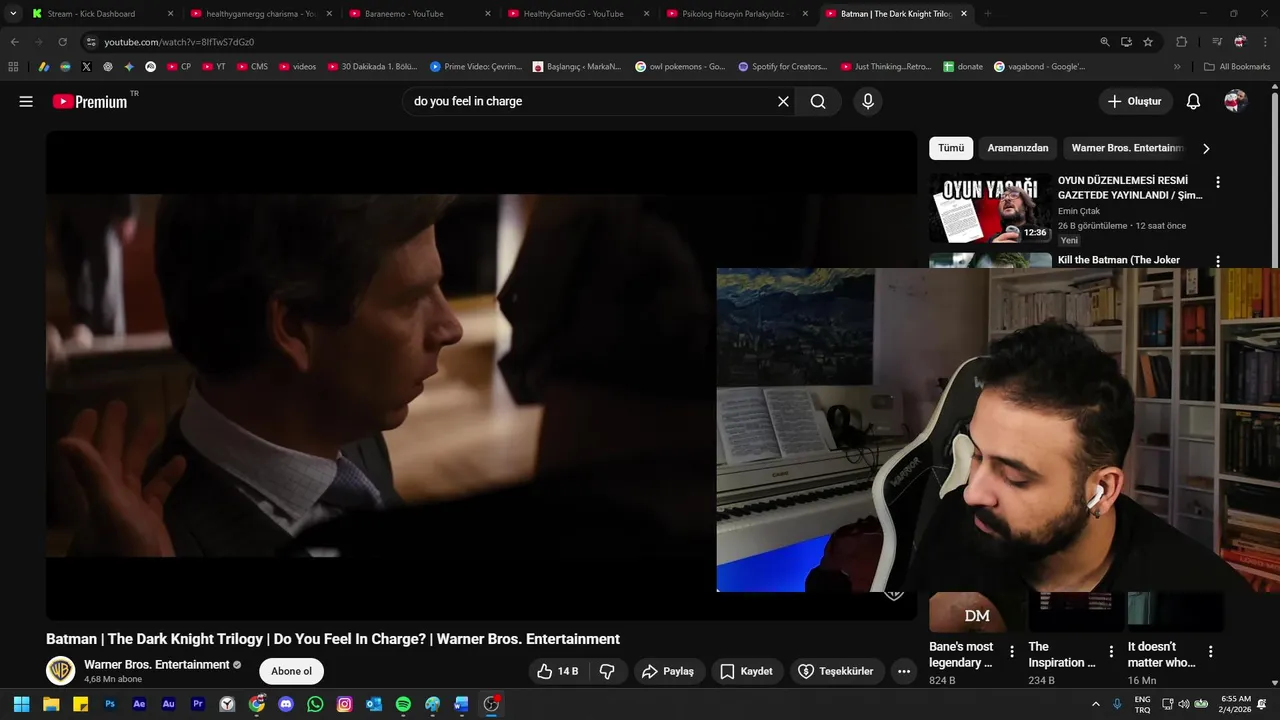Clear the search query with X

[x=783, y=101]
